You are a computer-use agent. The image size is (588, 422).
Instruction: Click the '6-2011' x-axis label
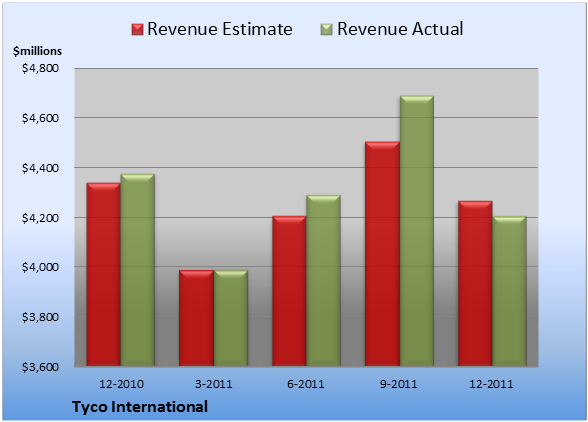(x=306, y=384)
